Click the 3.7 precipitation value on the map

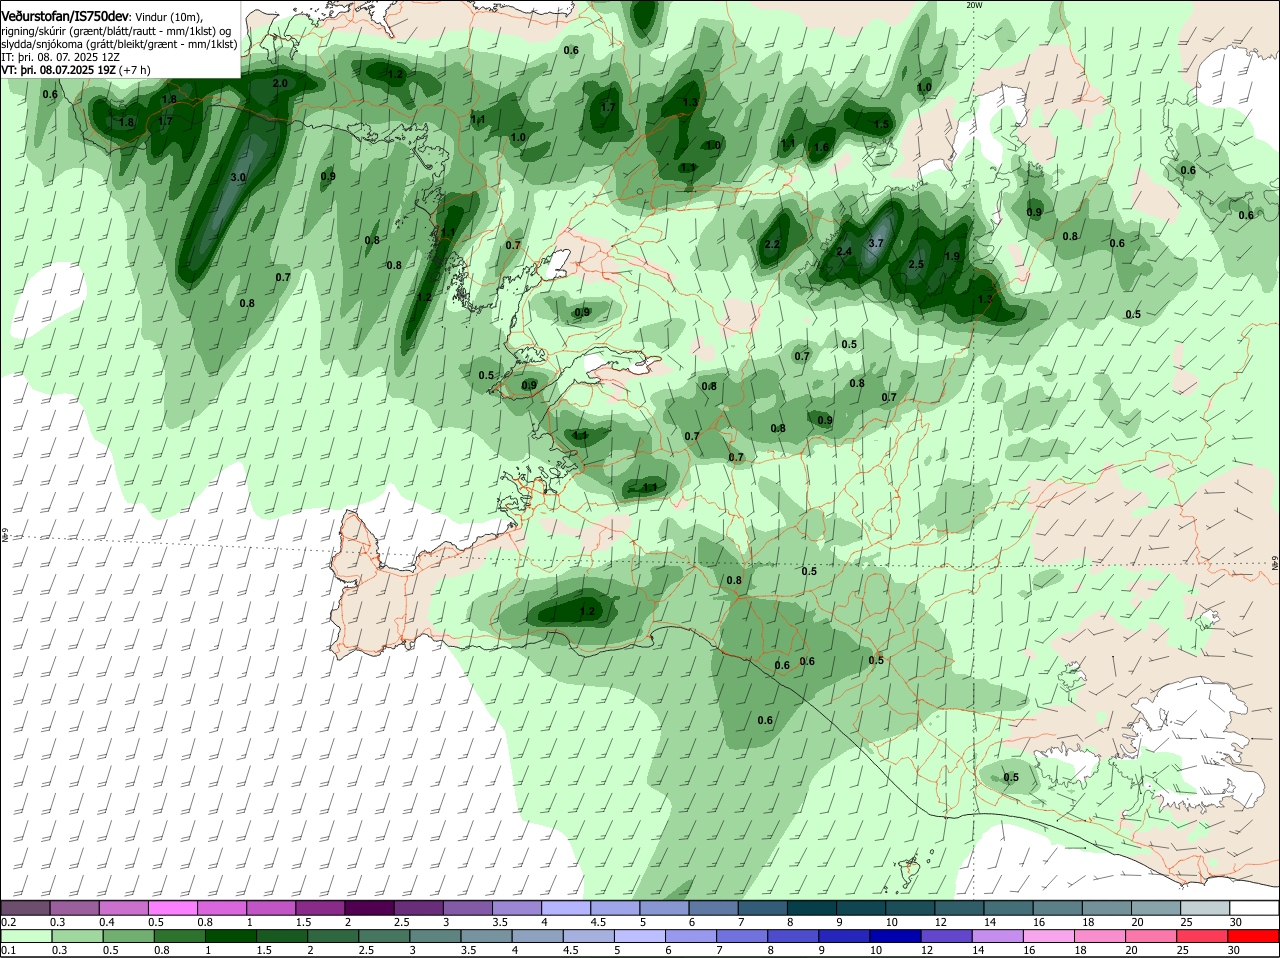(877, 243)
